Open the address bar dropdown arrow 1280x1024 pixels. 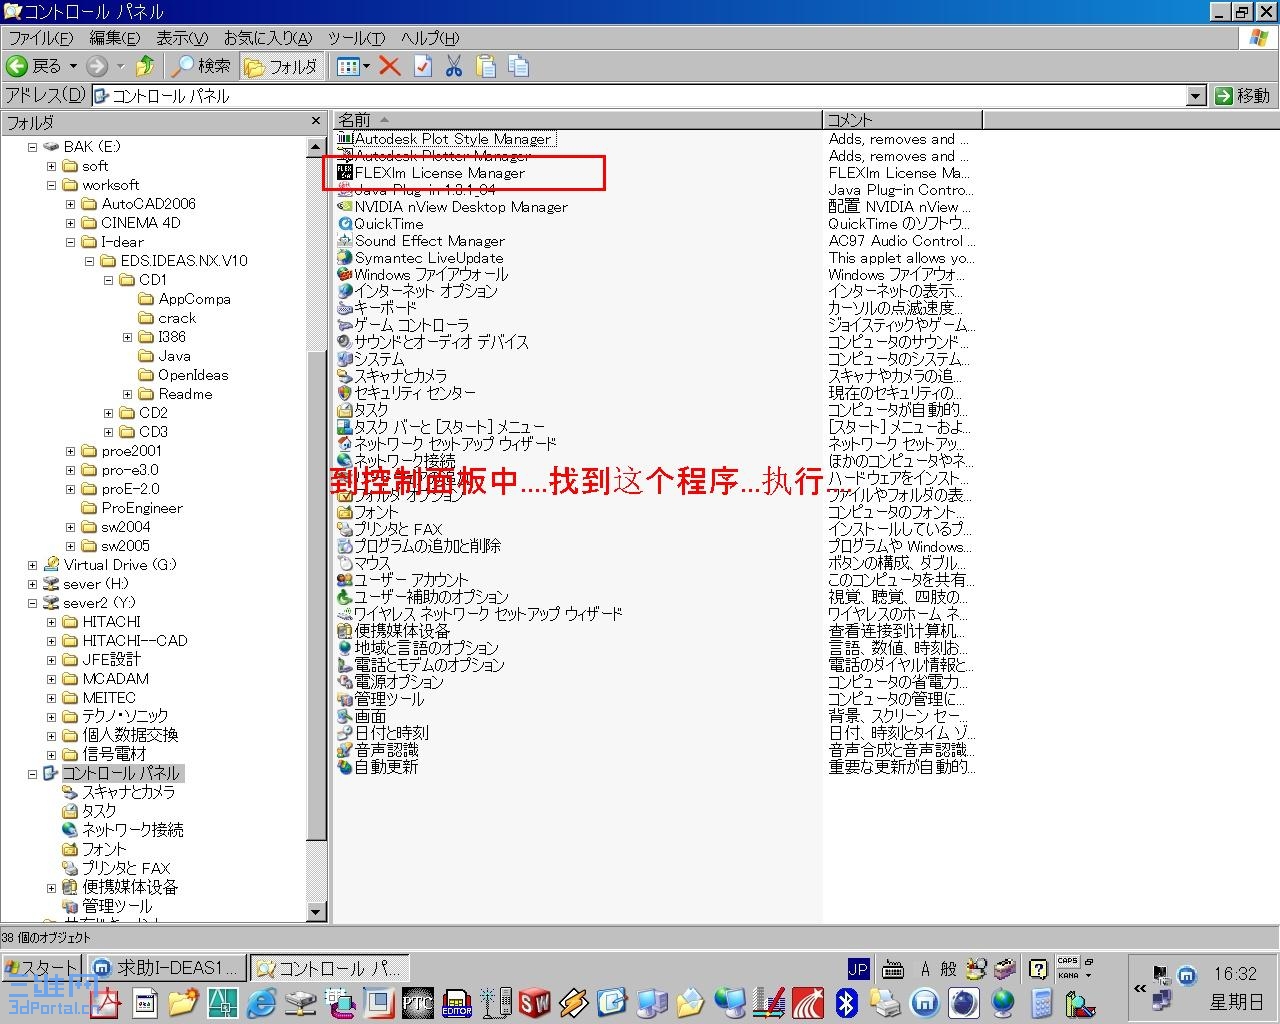coord(1196,96)
